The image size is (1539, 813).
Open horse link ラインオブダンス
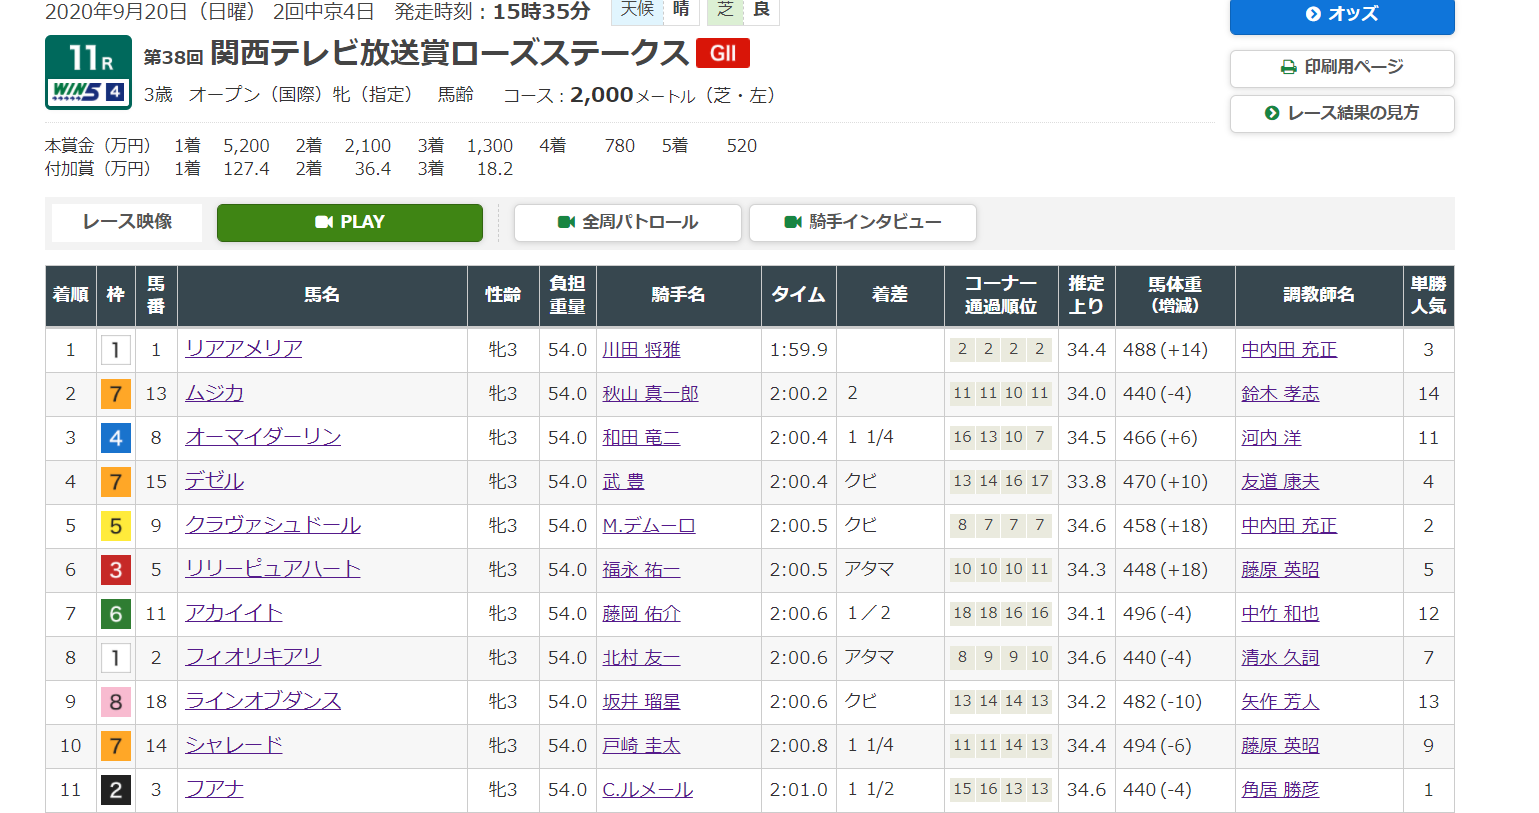click(263, 701)
